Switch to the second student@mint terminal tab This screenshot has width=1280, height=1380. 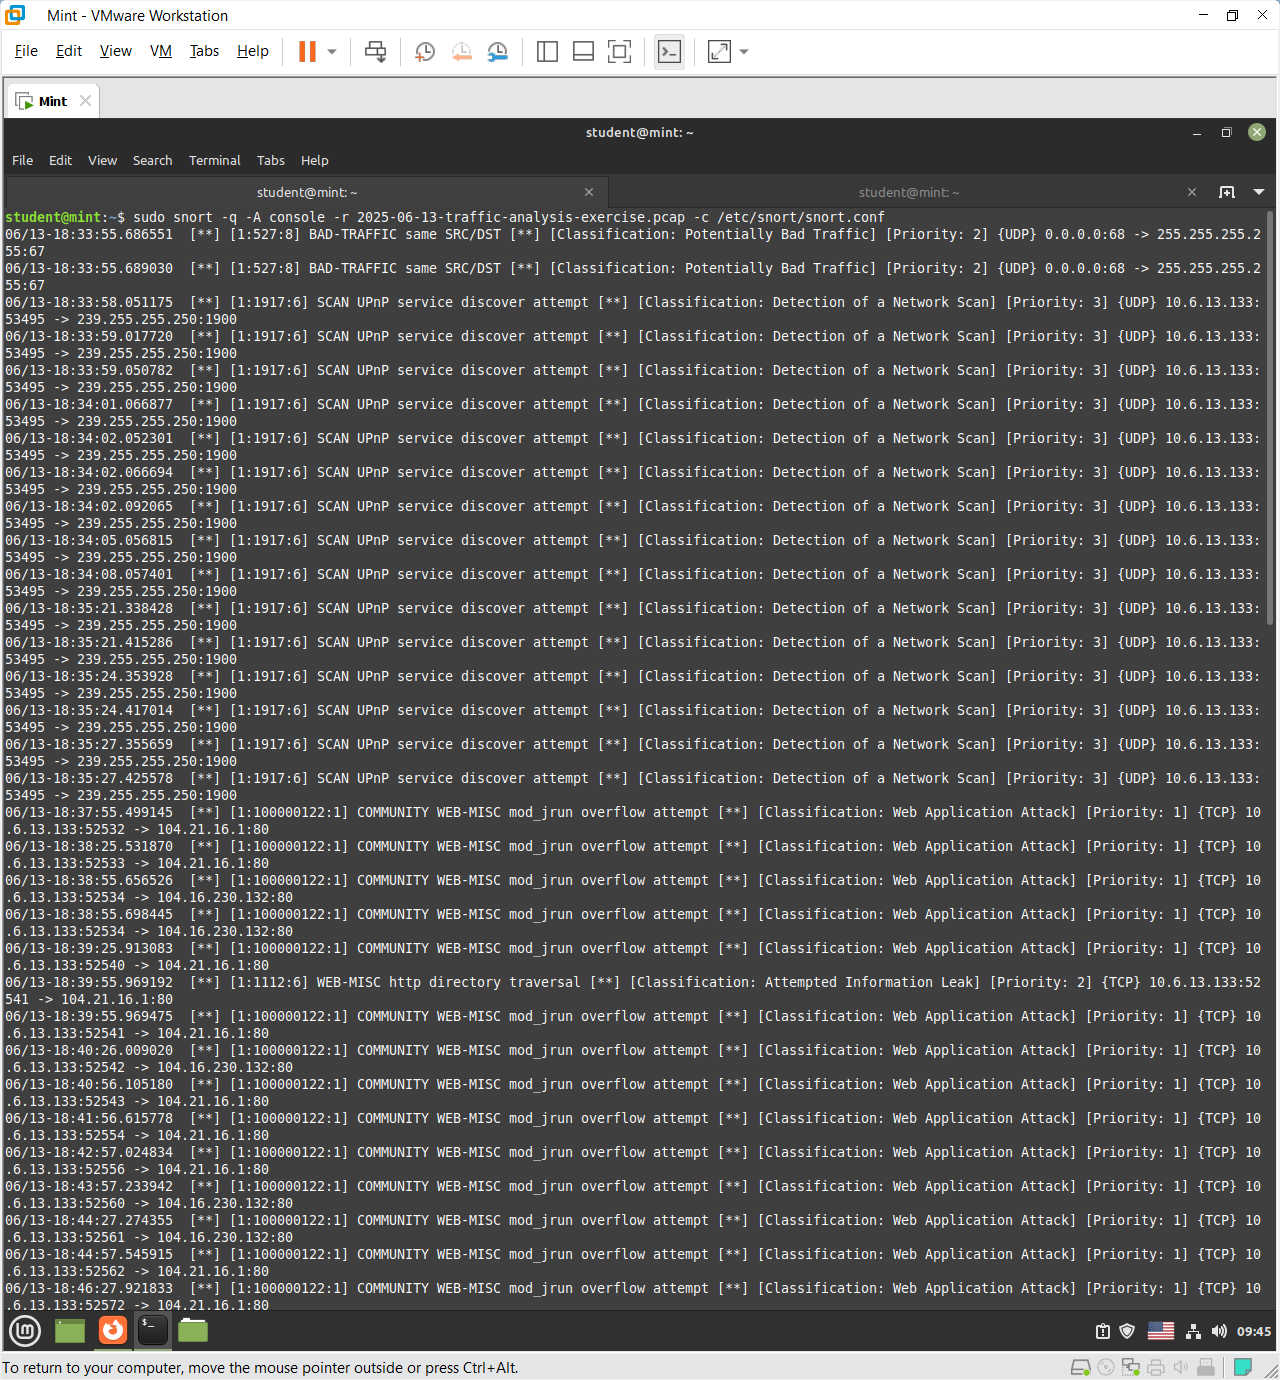pos(908,192)
